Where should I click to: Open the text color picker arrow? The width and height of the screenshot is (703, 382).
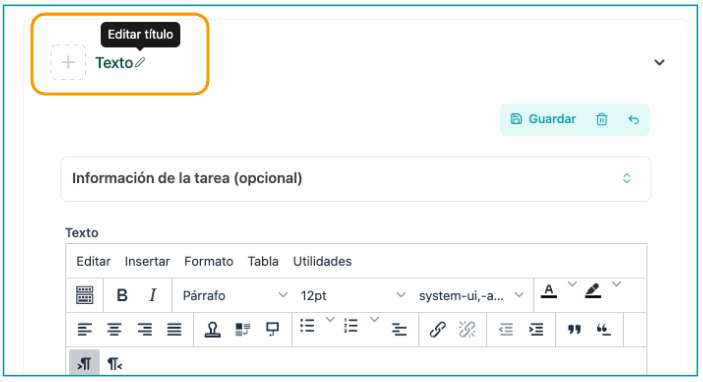tap(572, 284)
